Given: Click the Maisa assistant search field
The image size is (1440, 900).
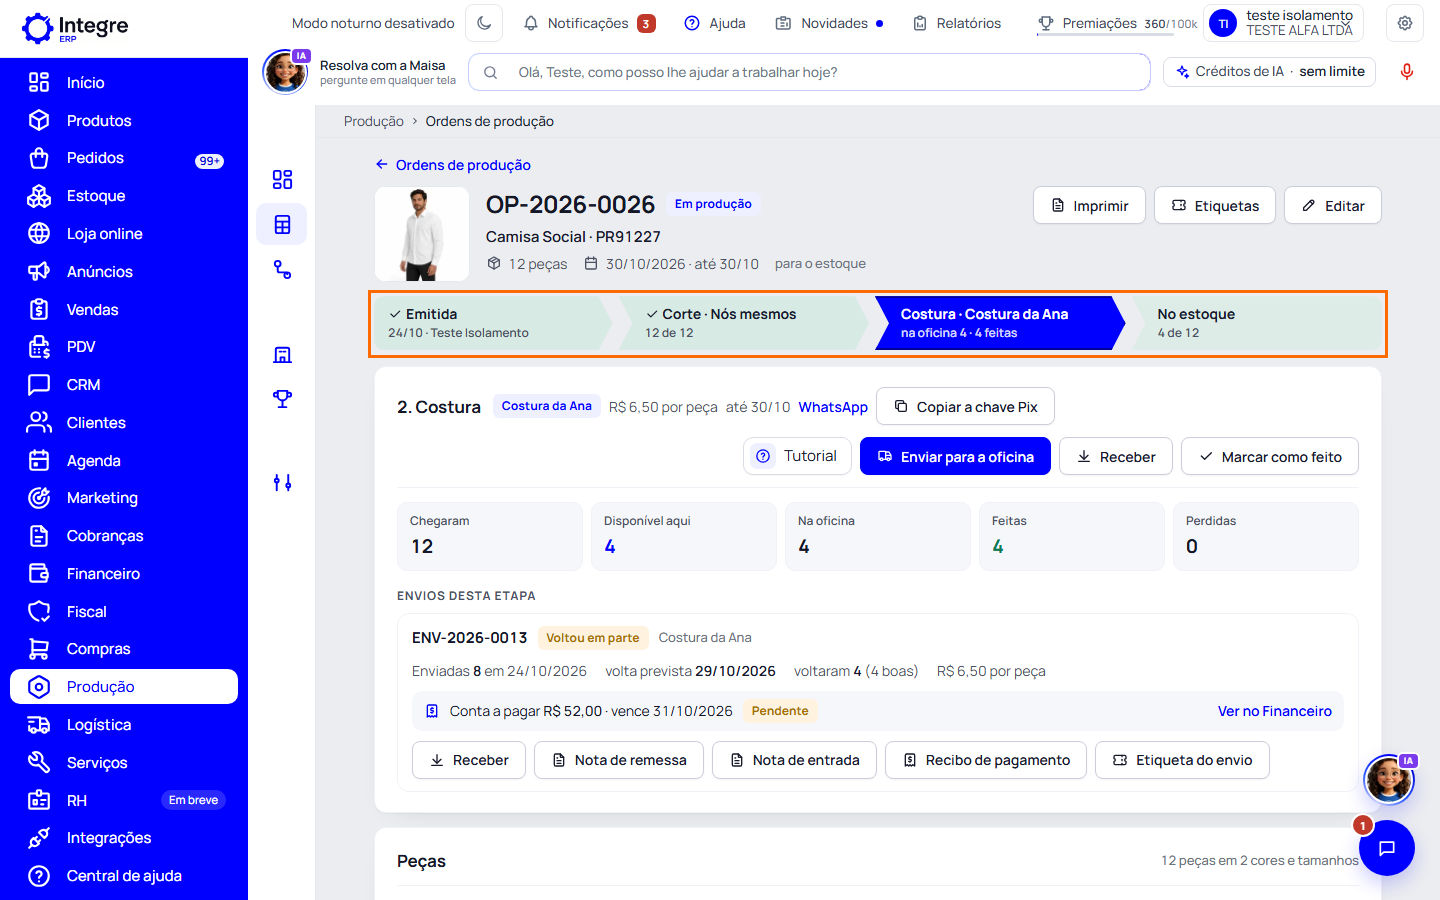Looking at the screenshot, I should (809, 72).
